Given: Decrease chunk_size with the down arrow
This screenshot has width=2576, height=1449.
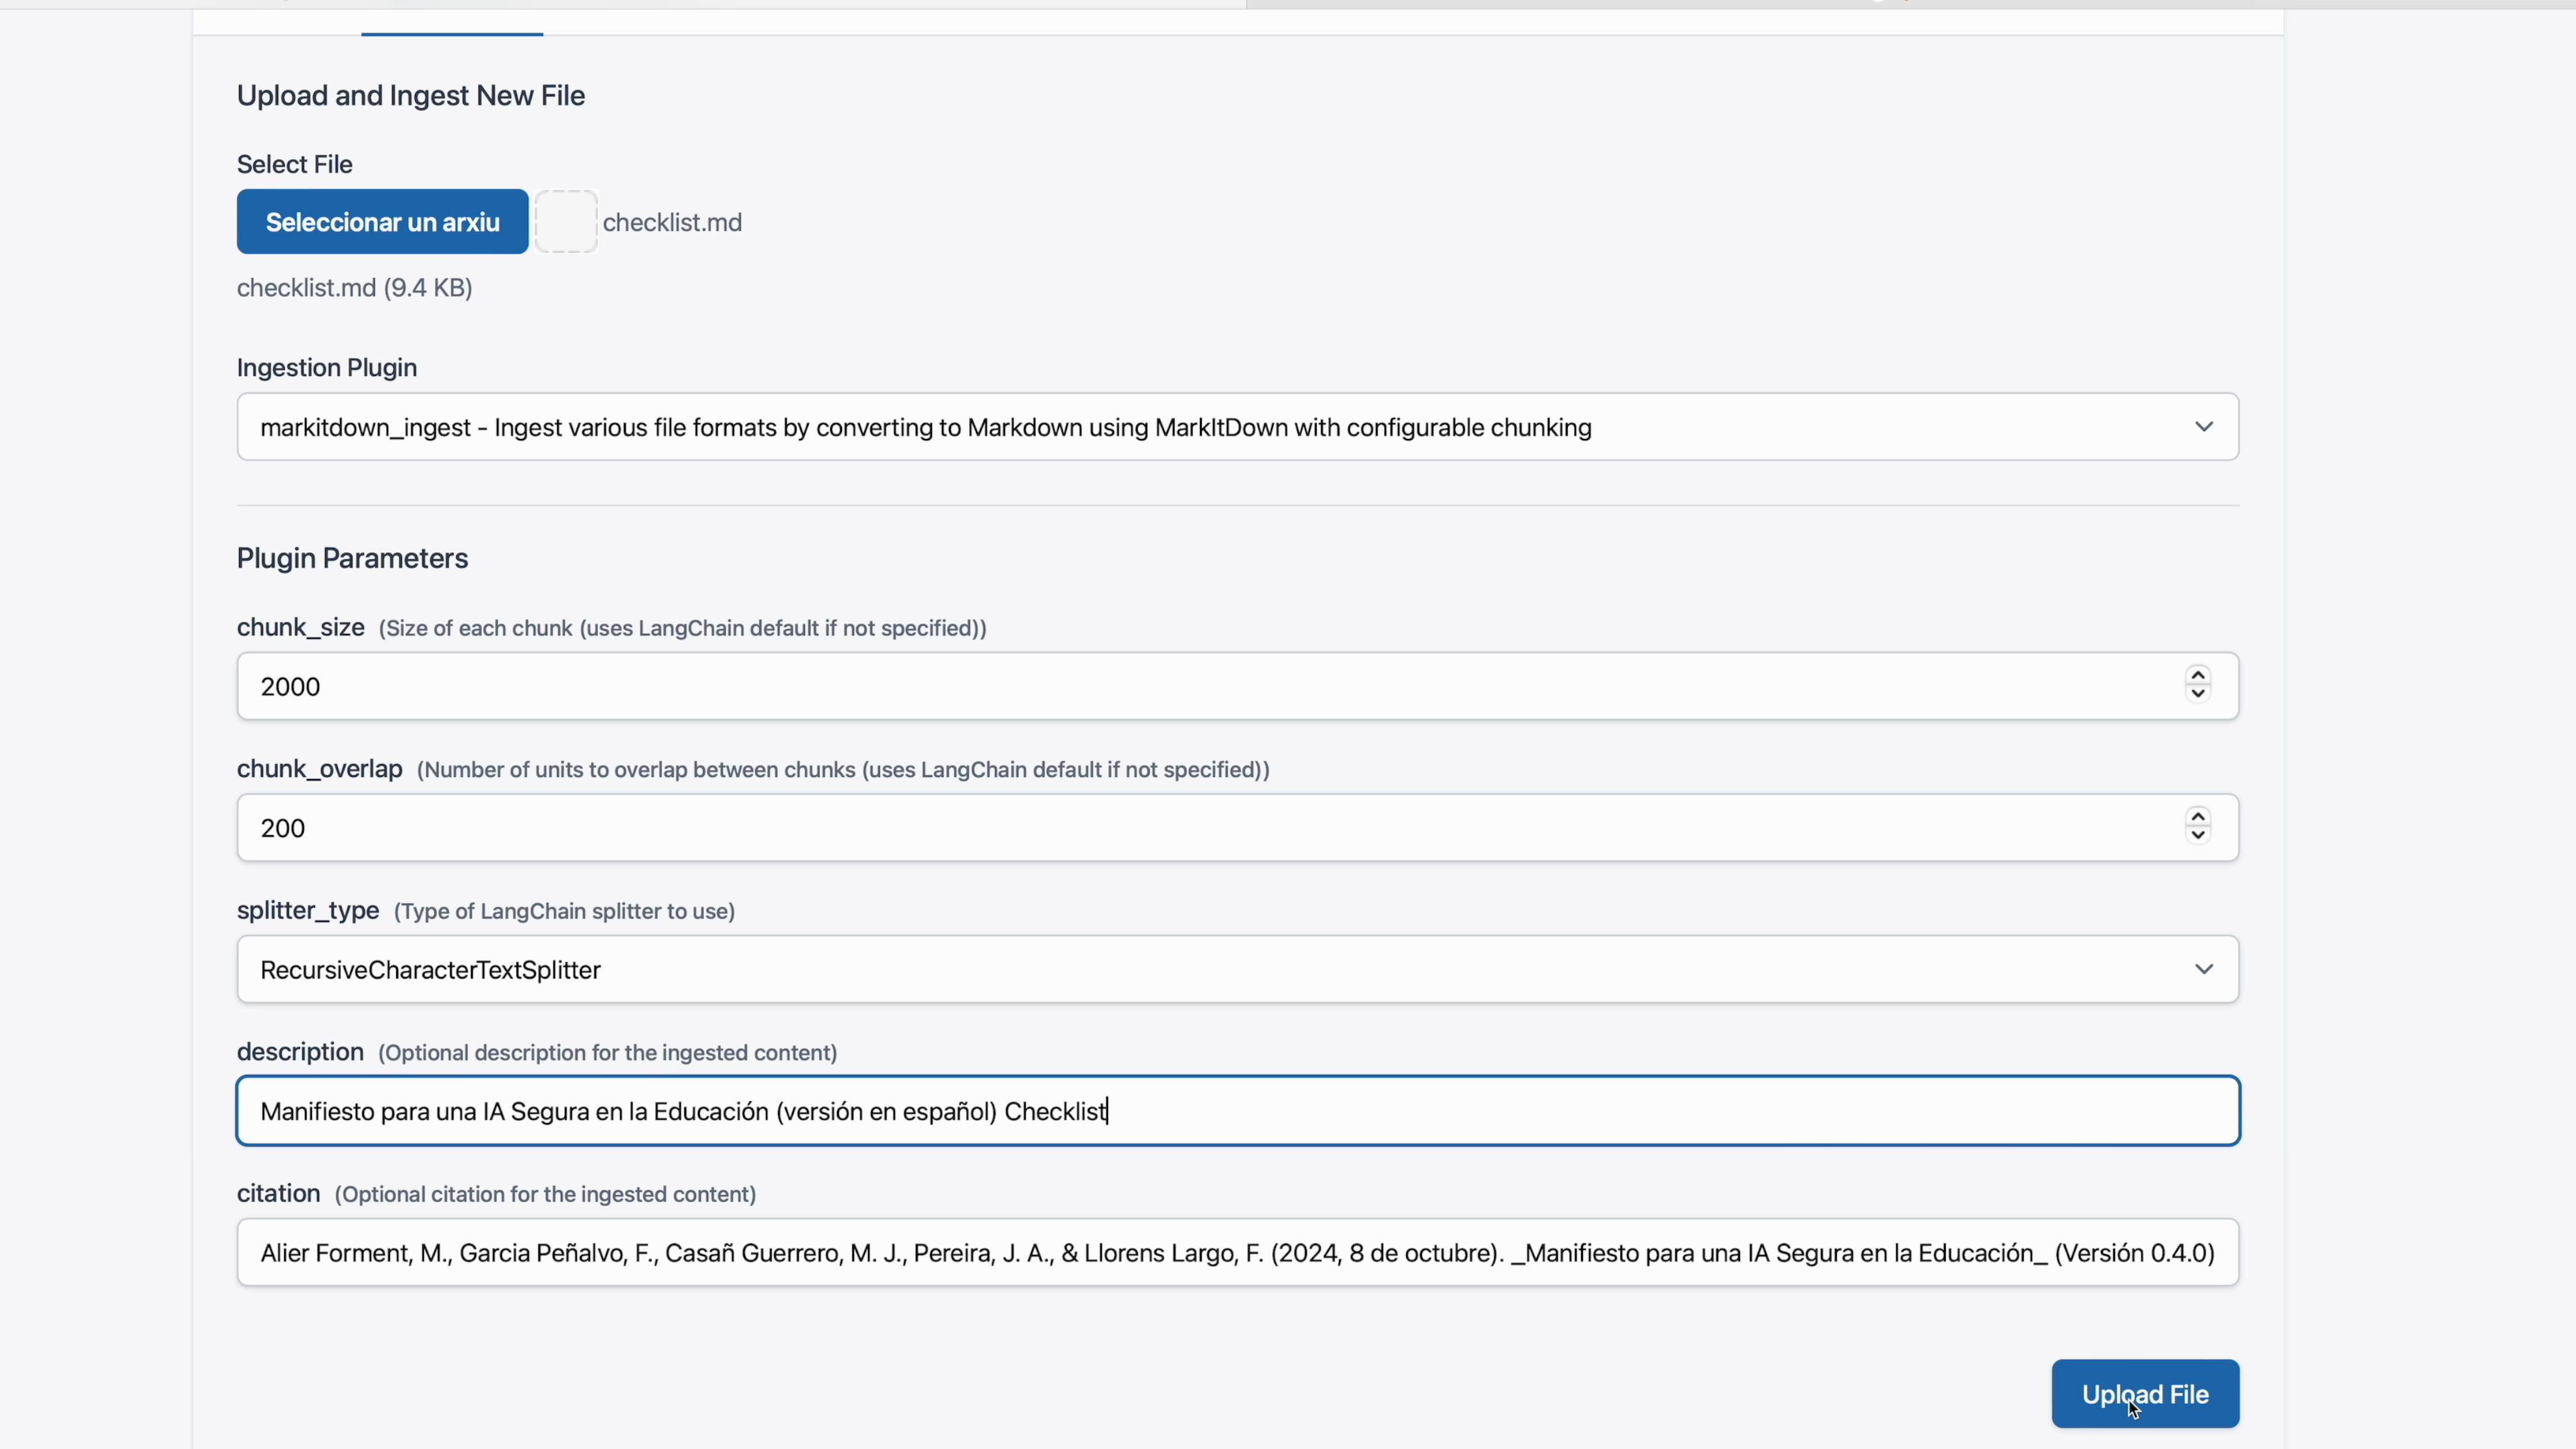Looking at the screenshot, I should [x=2197, y=695].
